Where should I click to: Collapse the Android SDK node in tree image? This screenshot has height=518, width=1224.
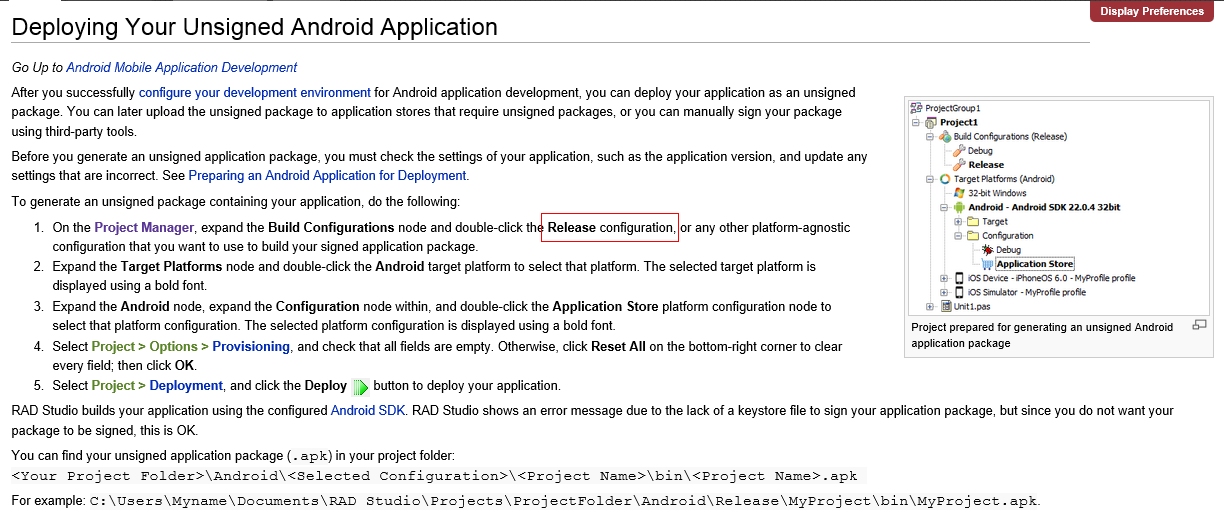pyautogui.click(x=944, y=207)
